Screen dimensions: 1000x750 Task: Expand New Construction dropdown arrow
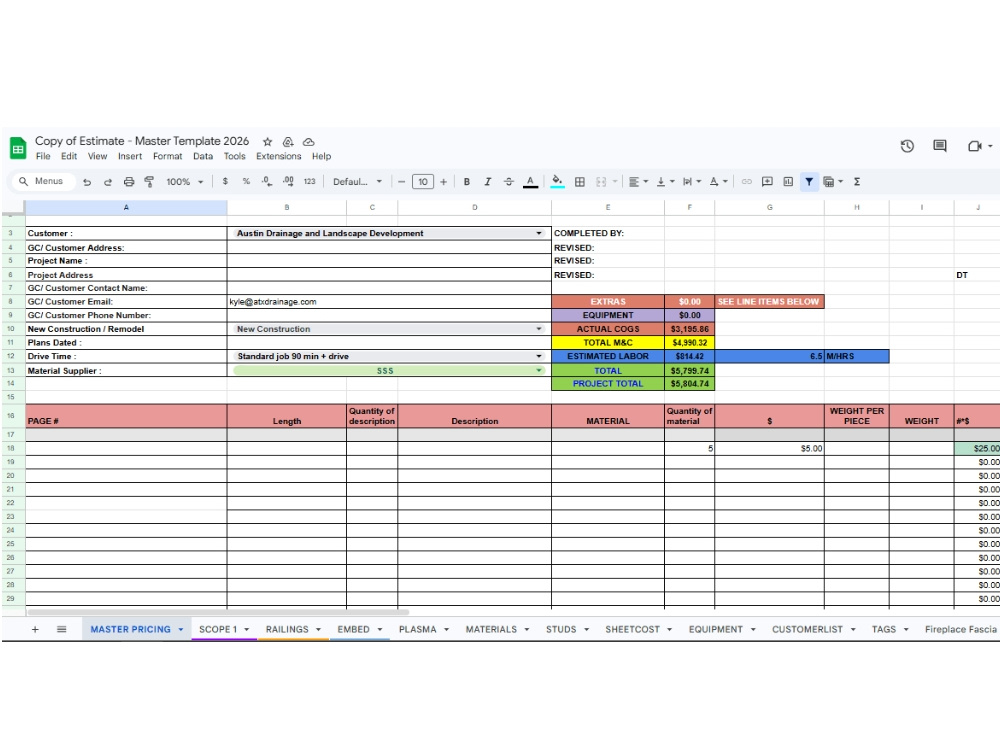click(539, 329)
